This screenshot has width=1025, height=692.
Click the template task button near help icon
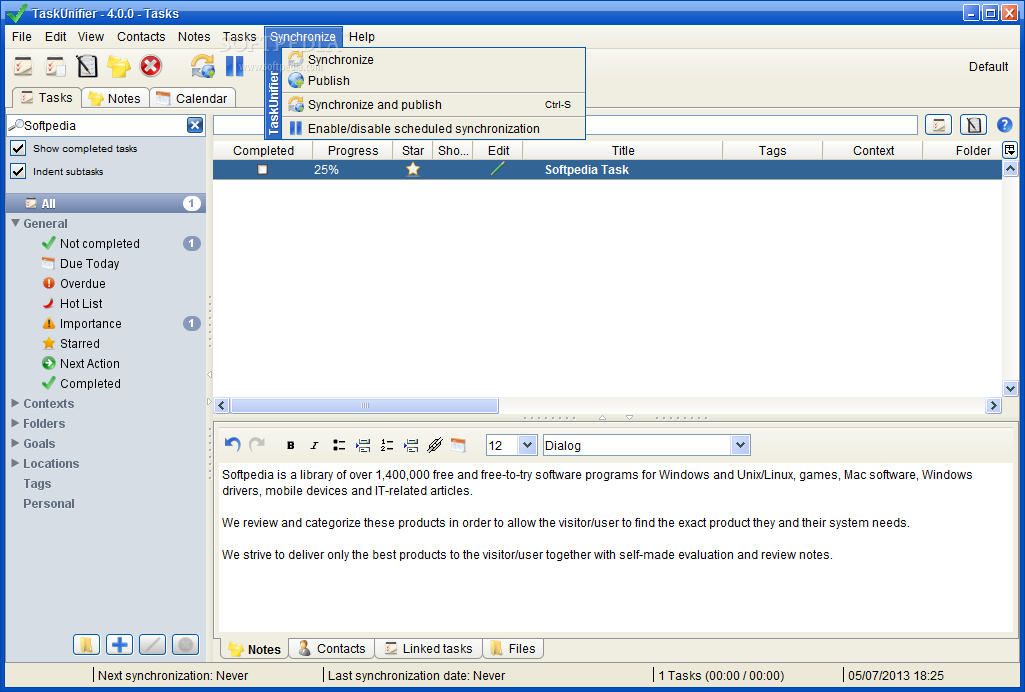[x=973, y=125]
